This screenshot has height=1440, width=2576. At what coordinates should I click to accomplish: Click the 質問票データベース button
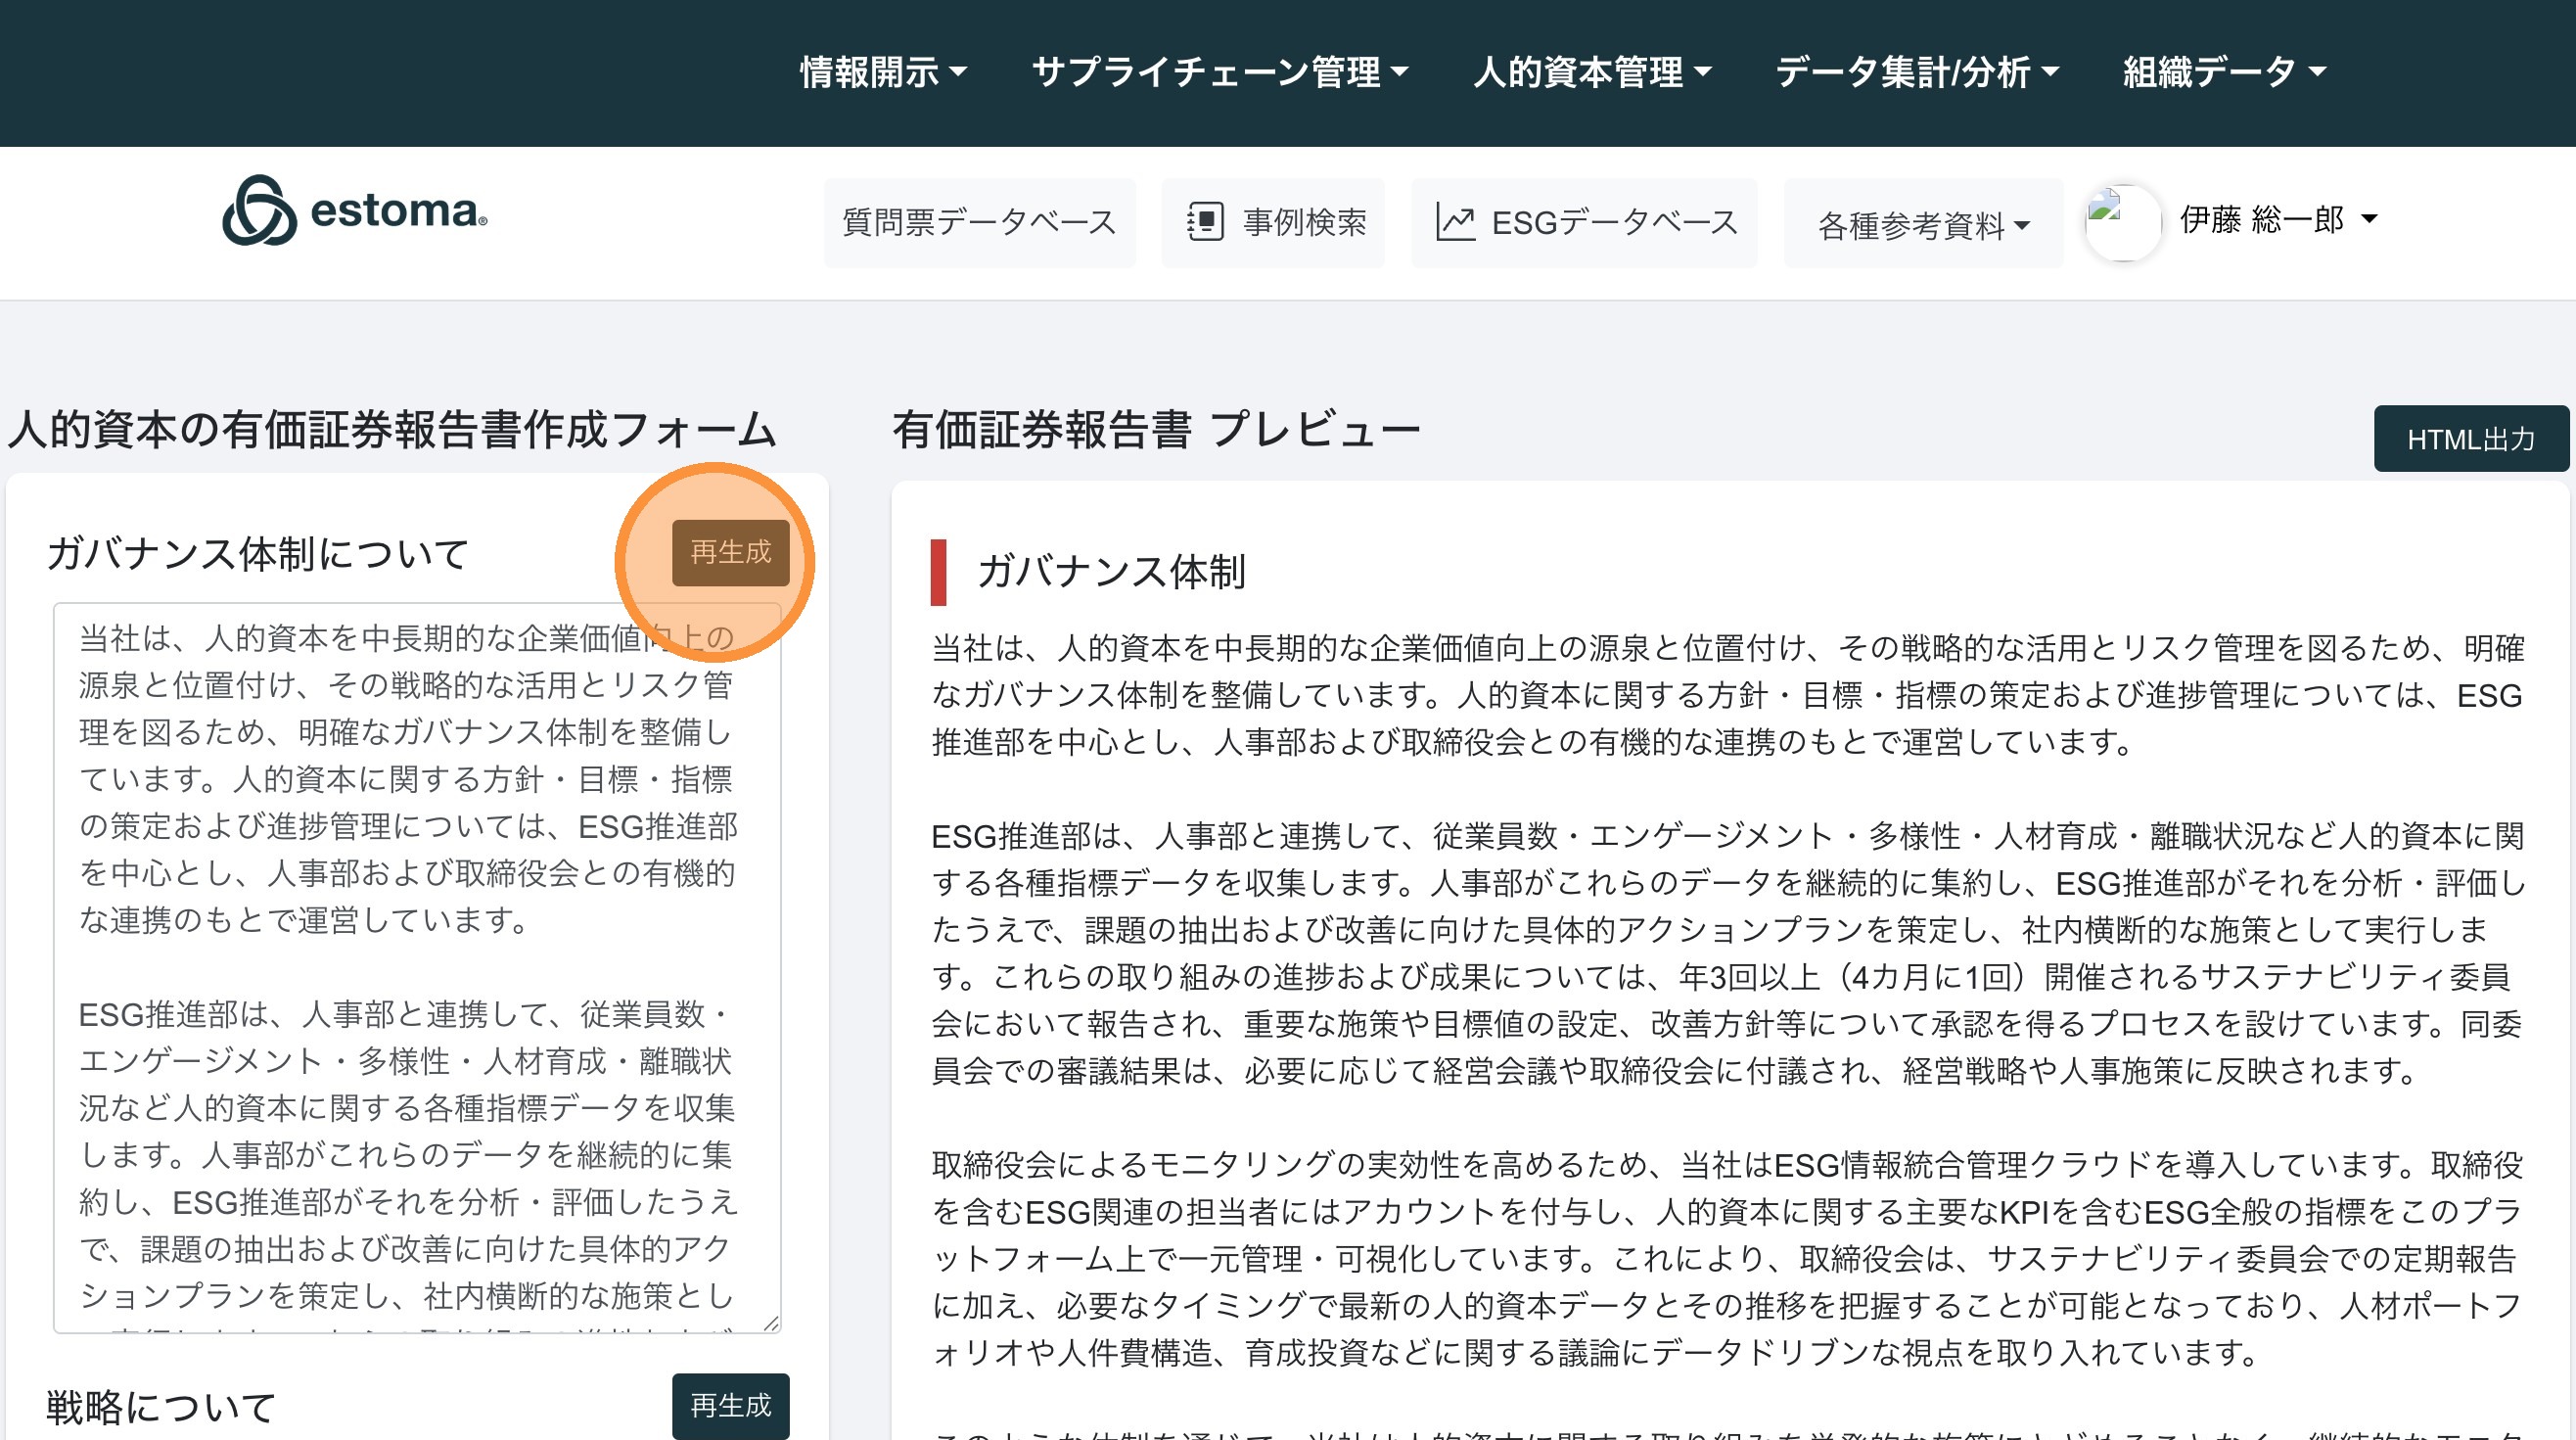coord(979,222)
